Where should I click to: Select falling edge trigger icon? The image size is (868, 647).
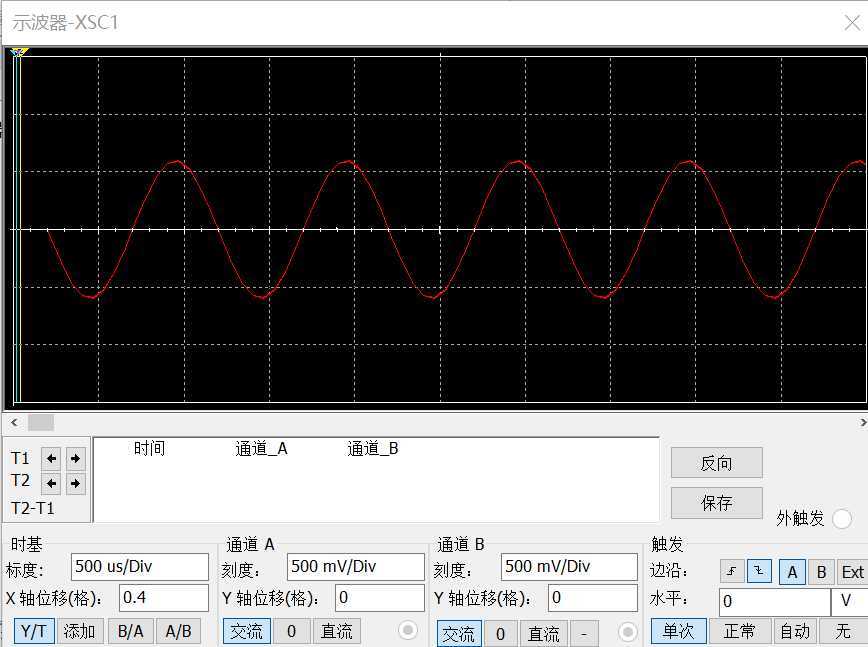(759, 571)
